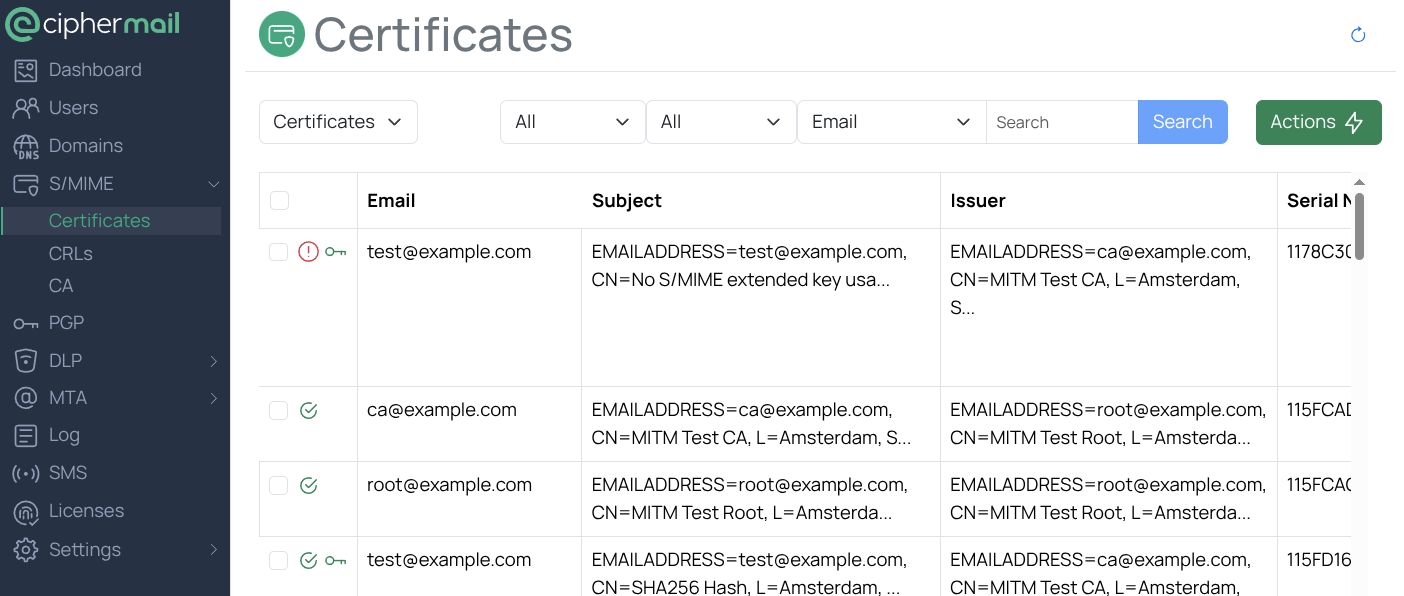Select the root@example.com certificate checkbox
Screen dimensions: 1404x596
click(x=279, y=485)
